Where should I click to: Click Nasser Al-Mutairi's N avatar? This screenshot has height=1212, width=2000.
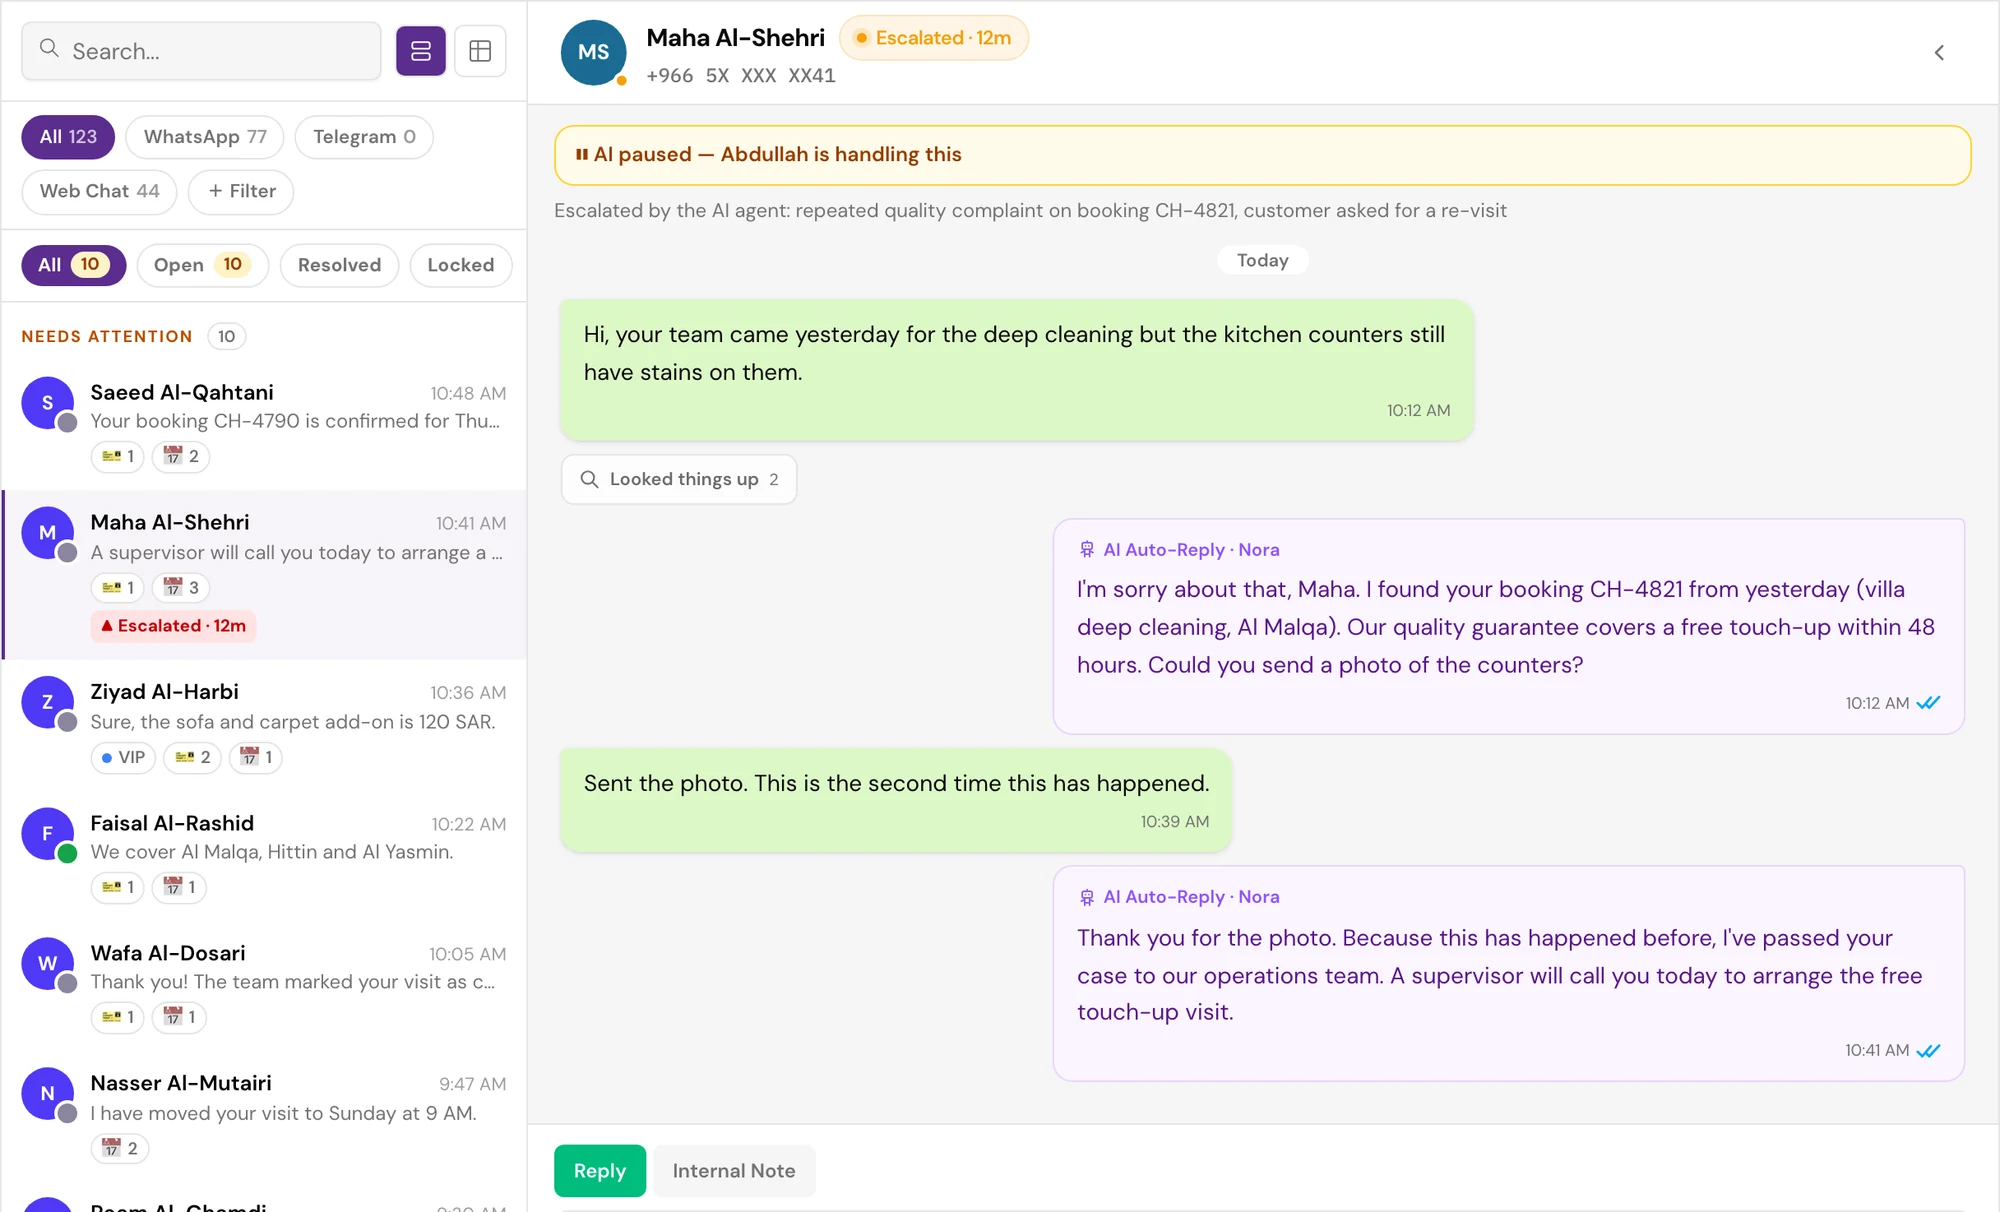[47, 1093]
